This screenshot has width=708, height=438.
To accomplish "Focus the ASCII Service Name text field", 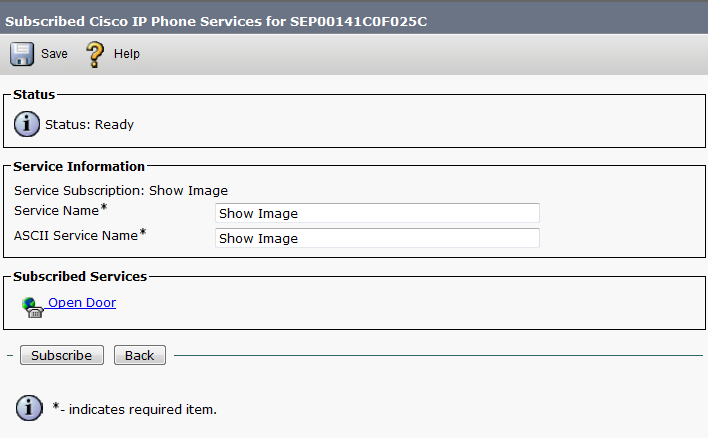I will click(377, 238).
